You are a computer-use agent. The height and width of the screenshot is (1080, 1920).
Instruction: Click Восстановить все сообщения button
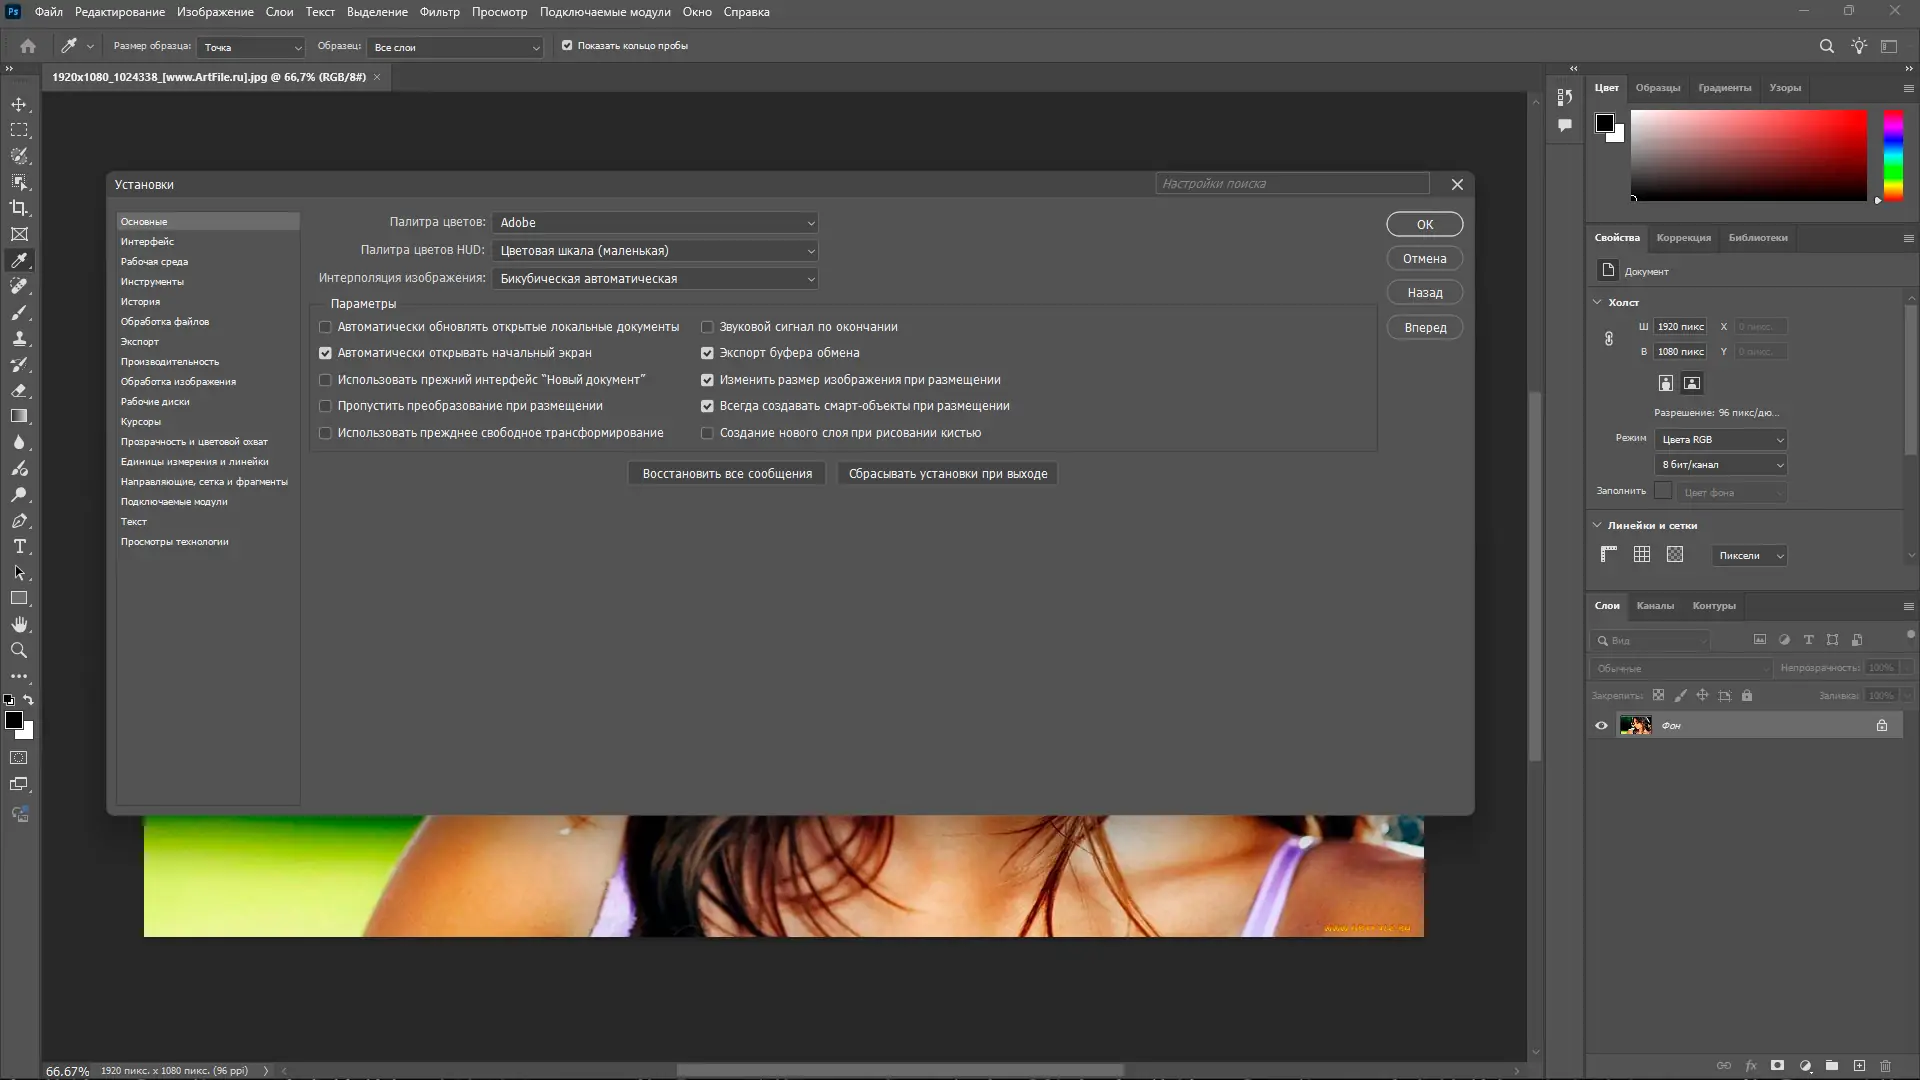(727, 474)
